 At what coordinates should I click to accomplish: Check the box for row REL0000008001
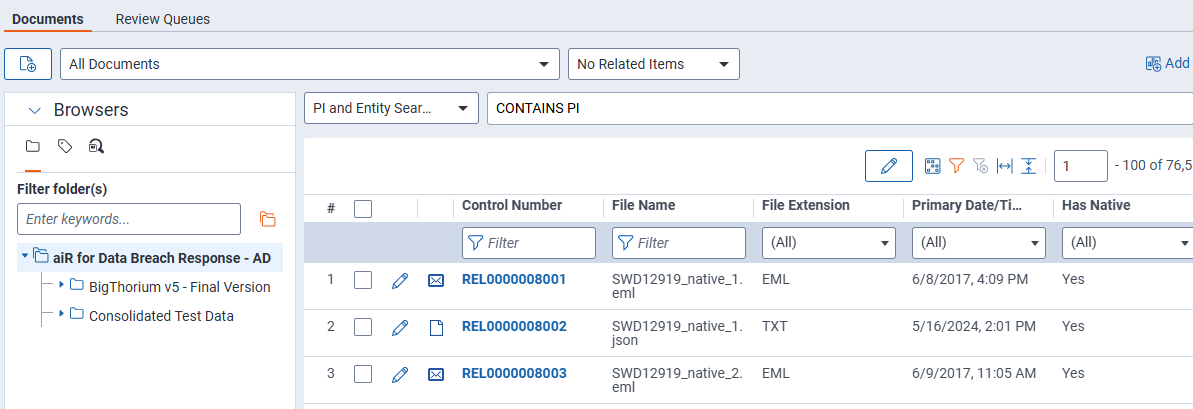click(363, 281)
